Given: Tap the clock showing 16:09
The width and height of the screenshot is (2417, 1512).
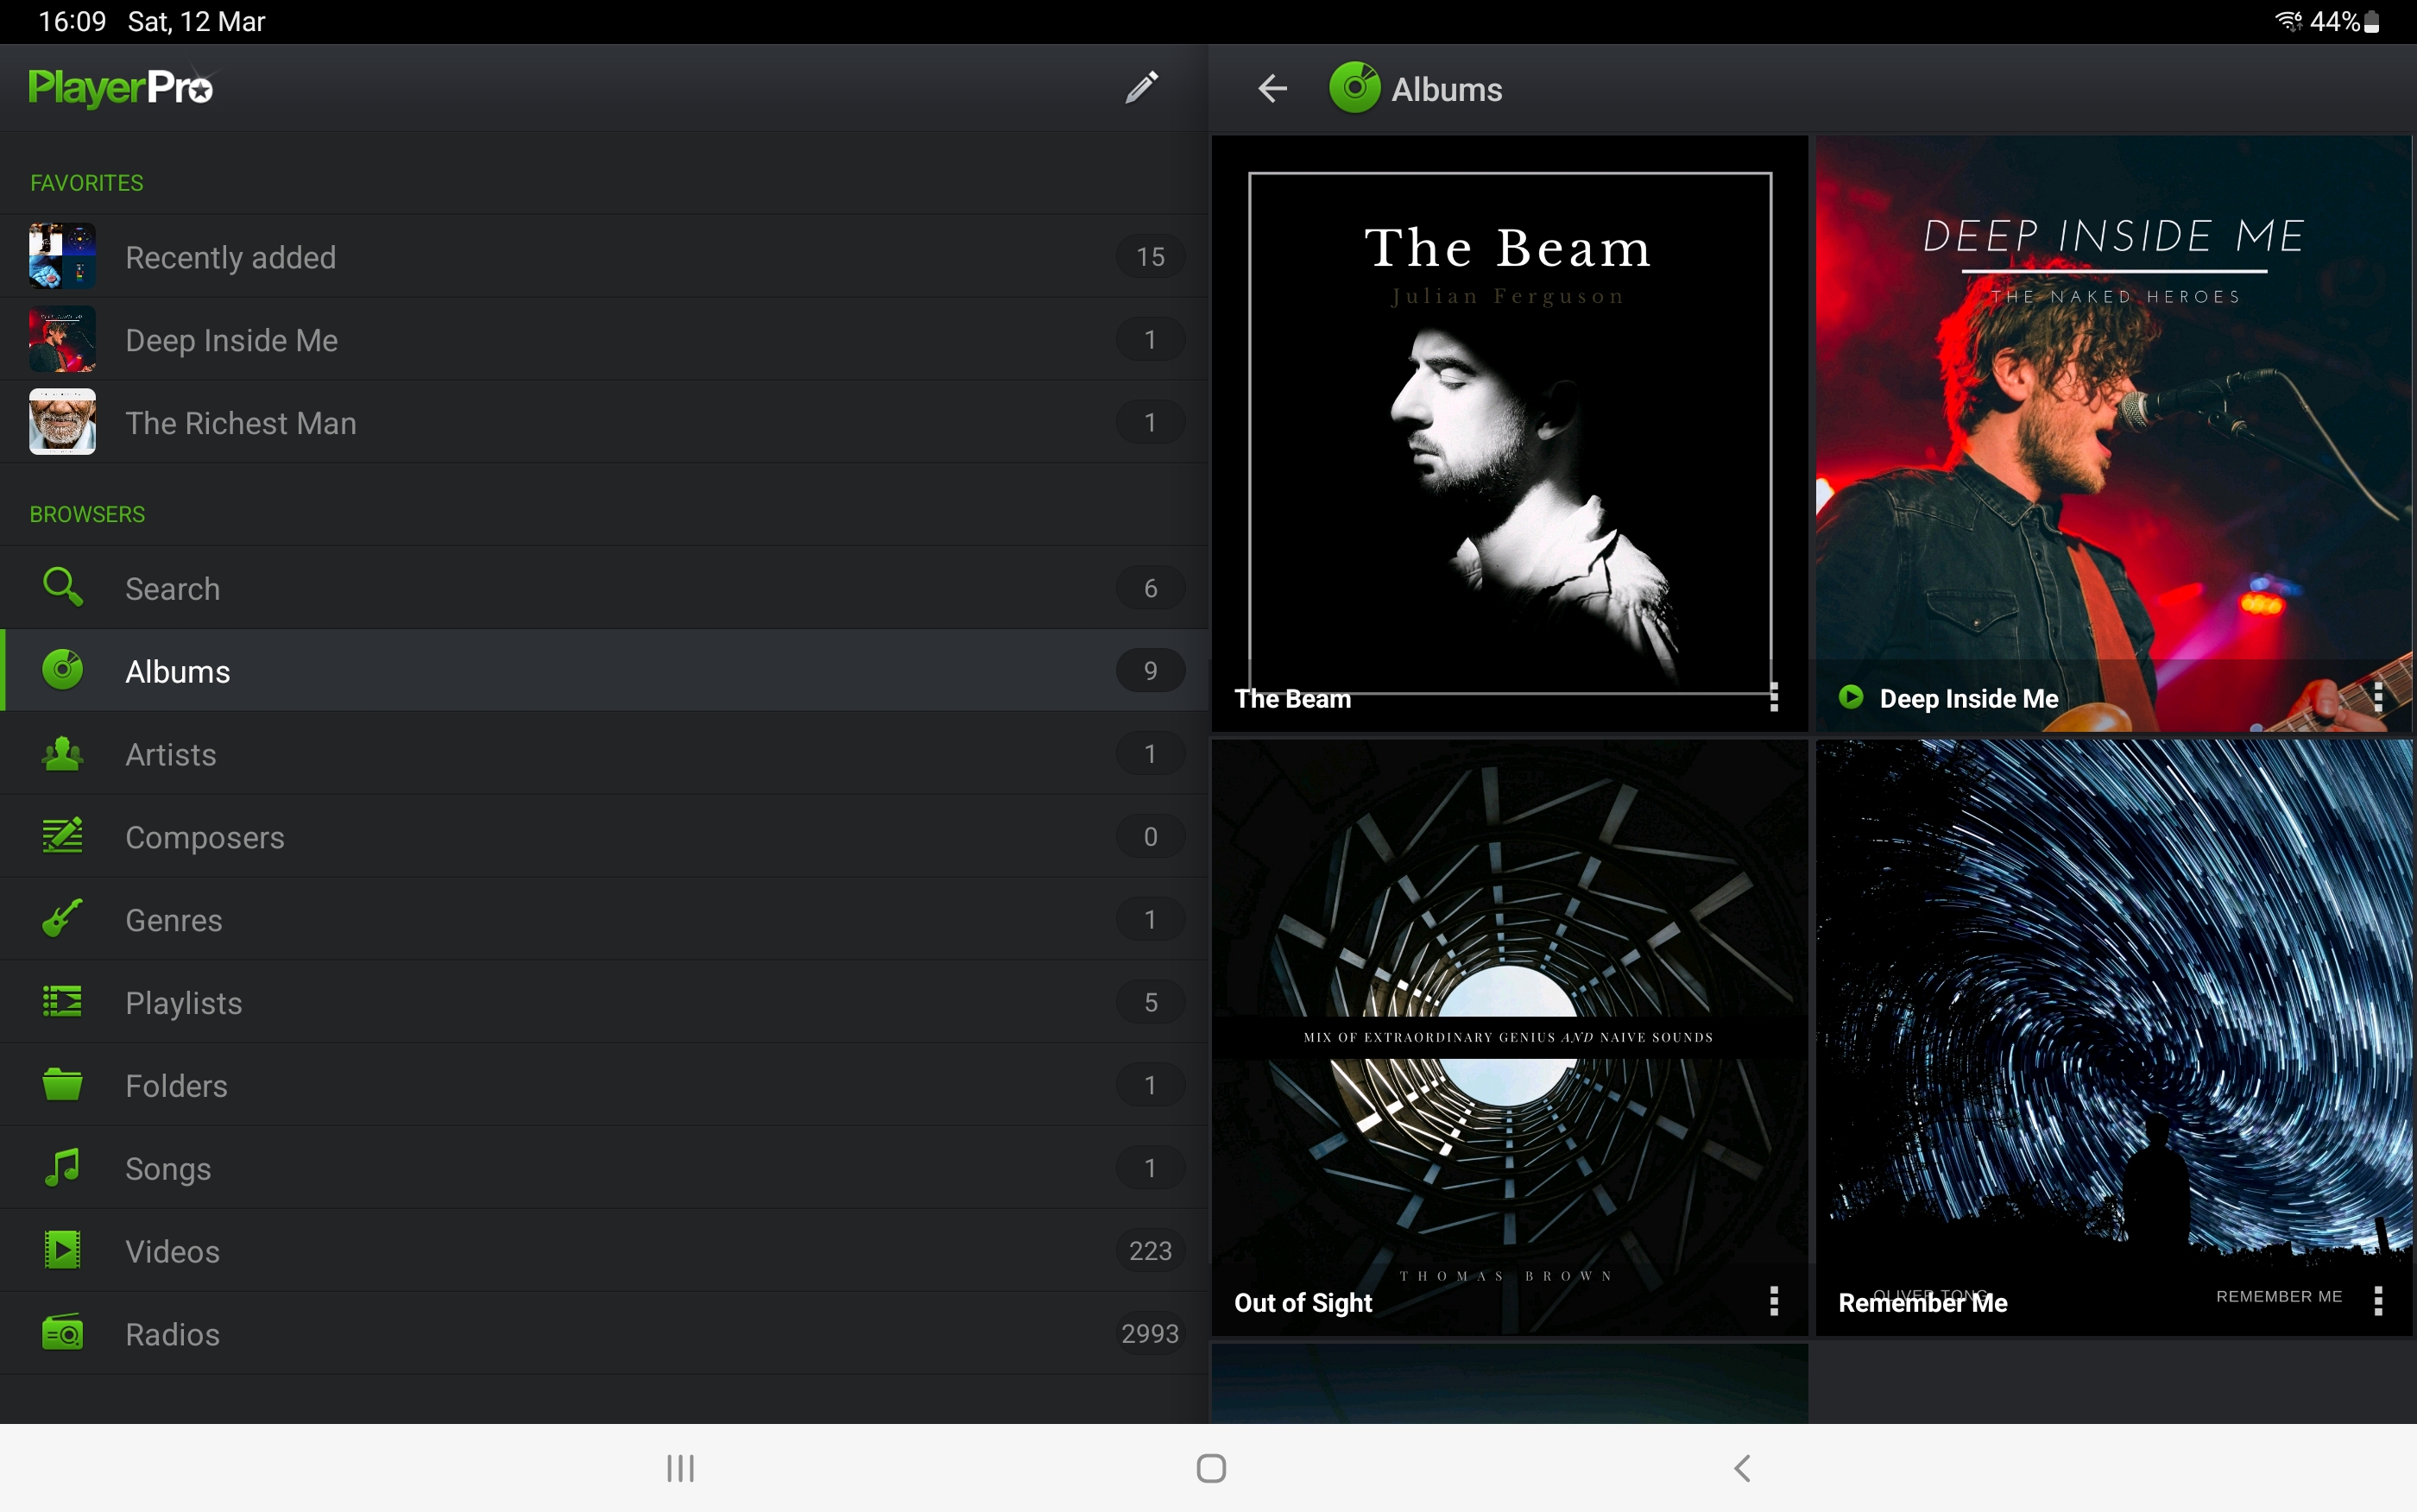Looking at the screenshot, I should 72,21.
